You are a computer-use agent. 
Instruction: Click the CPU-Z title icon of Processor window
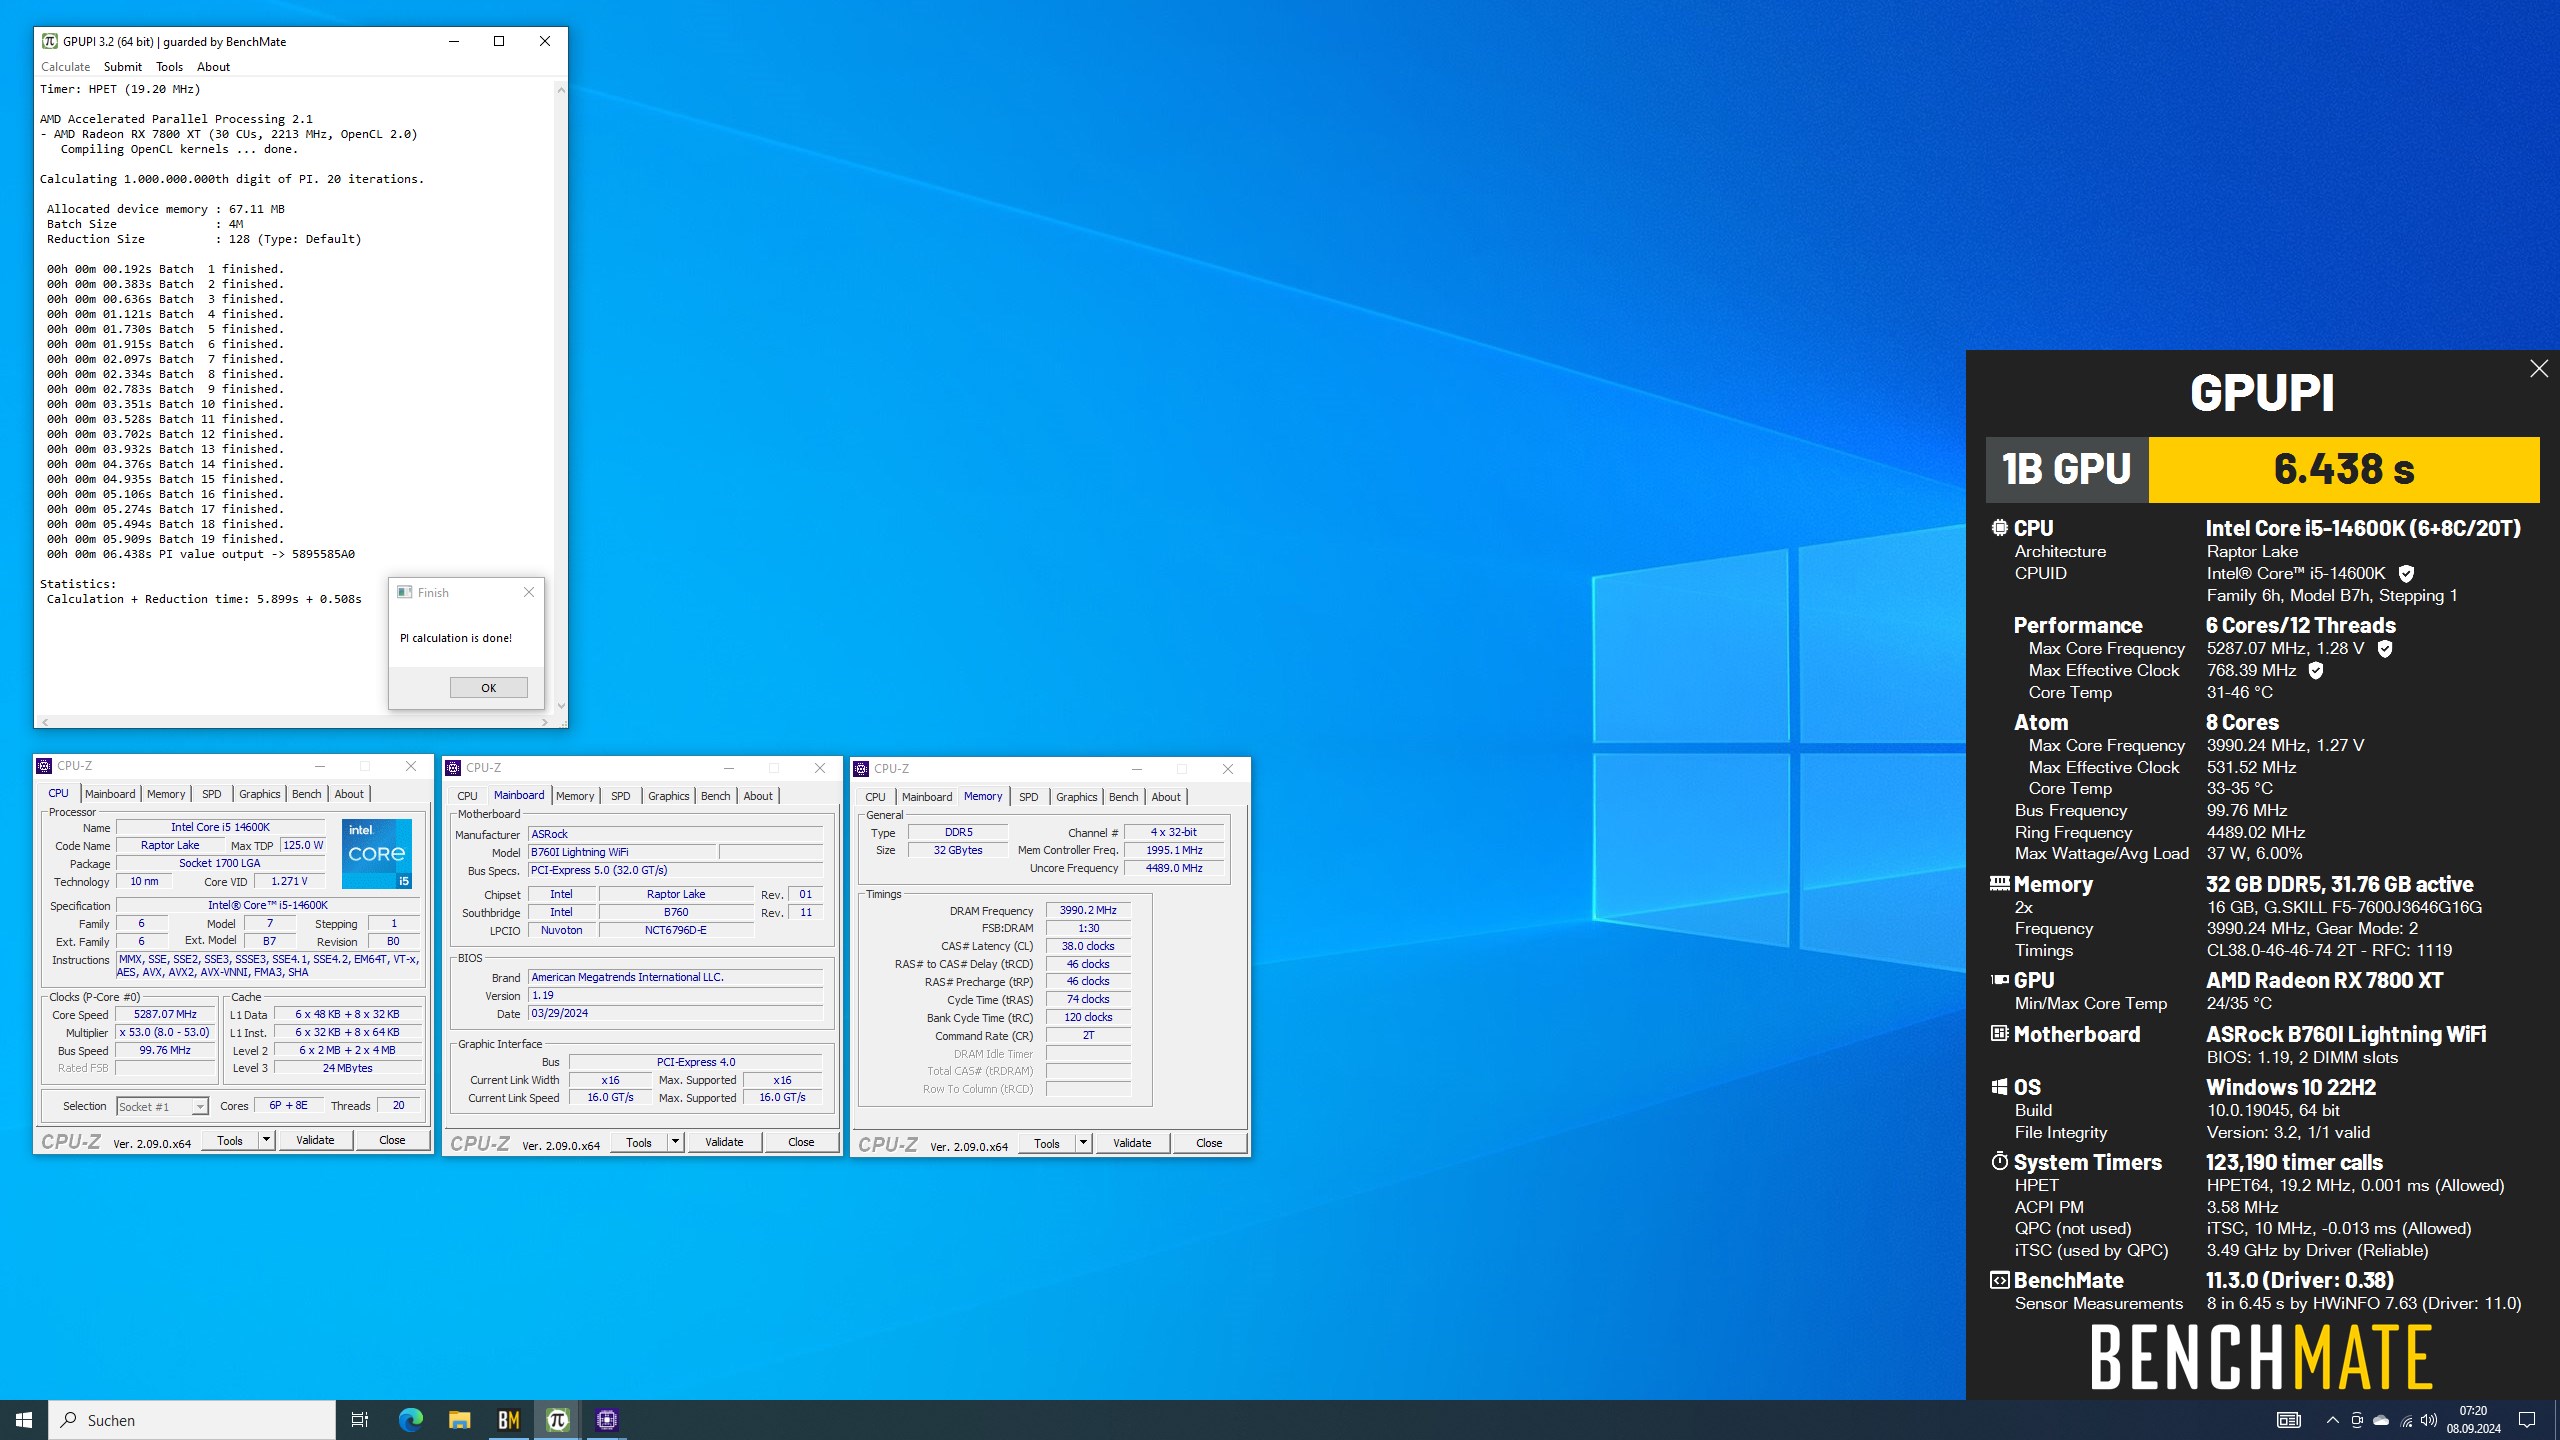tap(44, 766)
